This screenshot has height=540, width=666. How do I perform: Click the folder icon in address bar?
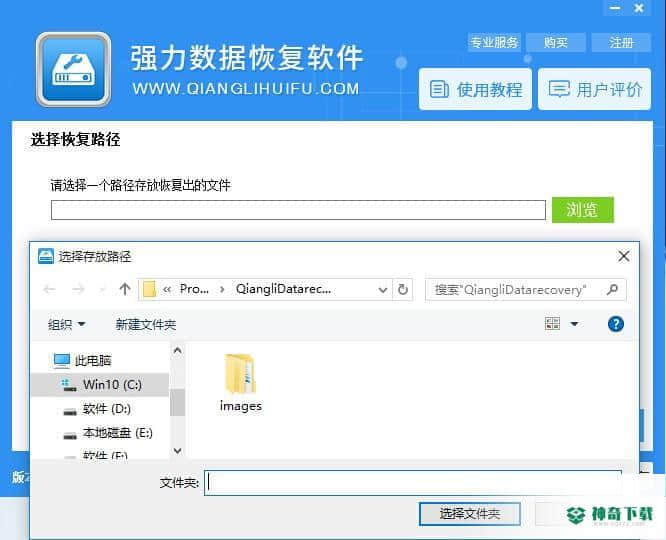pos(149,289)
